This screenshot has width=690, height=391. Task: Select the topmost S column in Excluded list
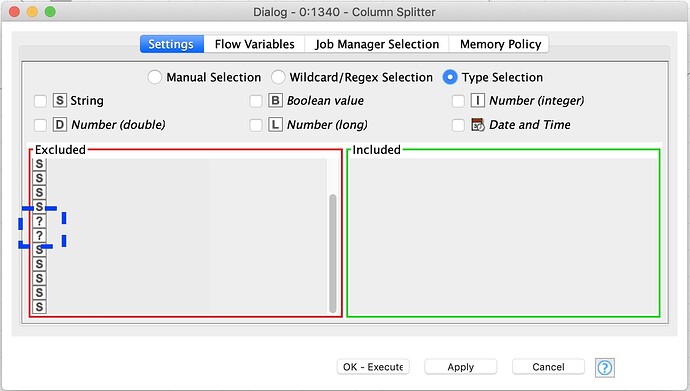point(39,164)
